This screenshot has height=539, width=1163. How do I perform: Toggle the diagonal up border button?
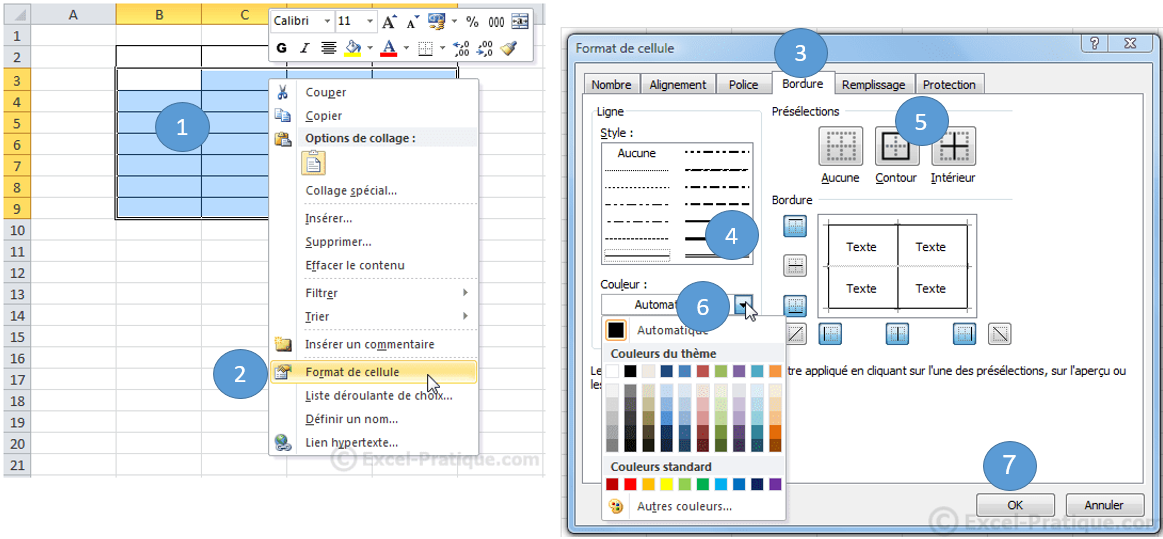pos(795,334)
